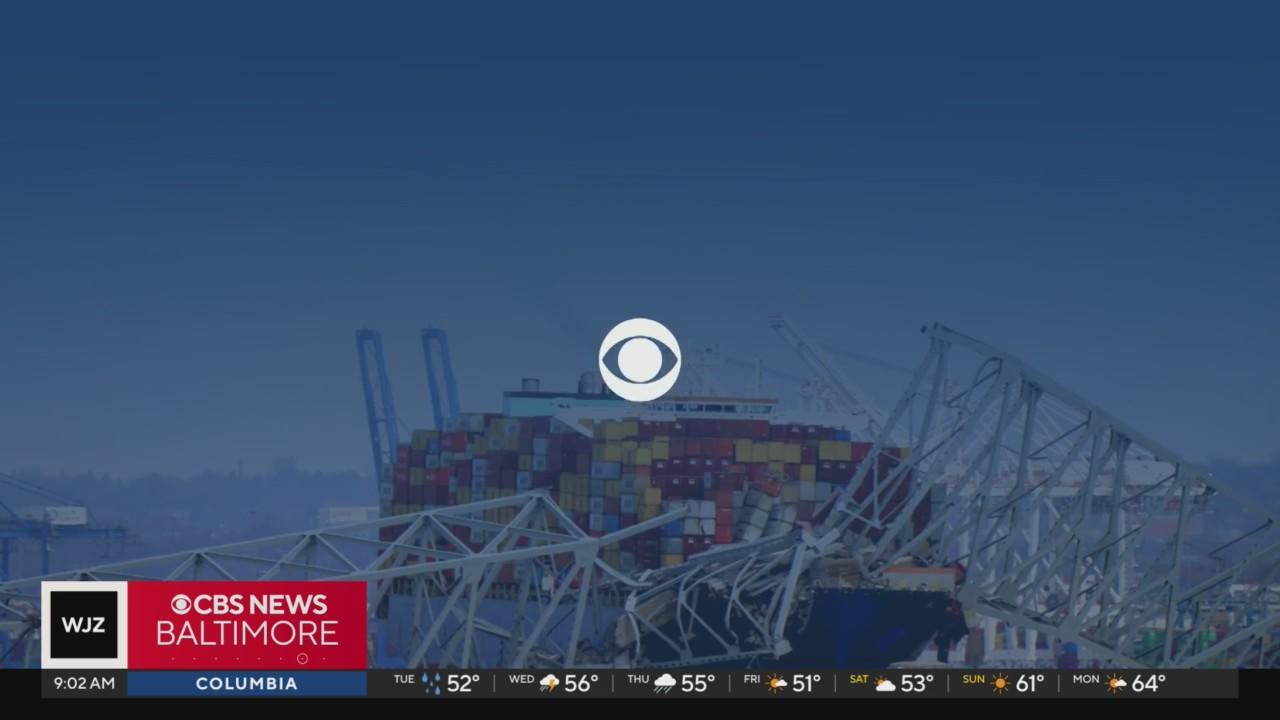Click Saturday's partly cloudy weather icon

(885, 684)
